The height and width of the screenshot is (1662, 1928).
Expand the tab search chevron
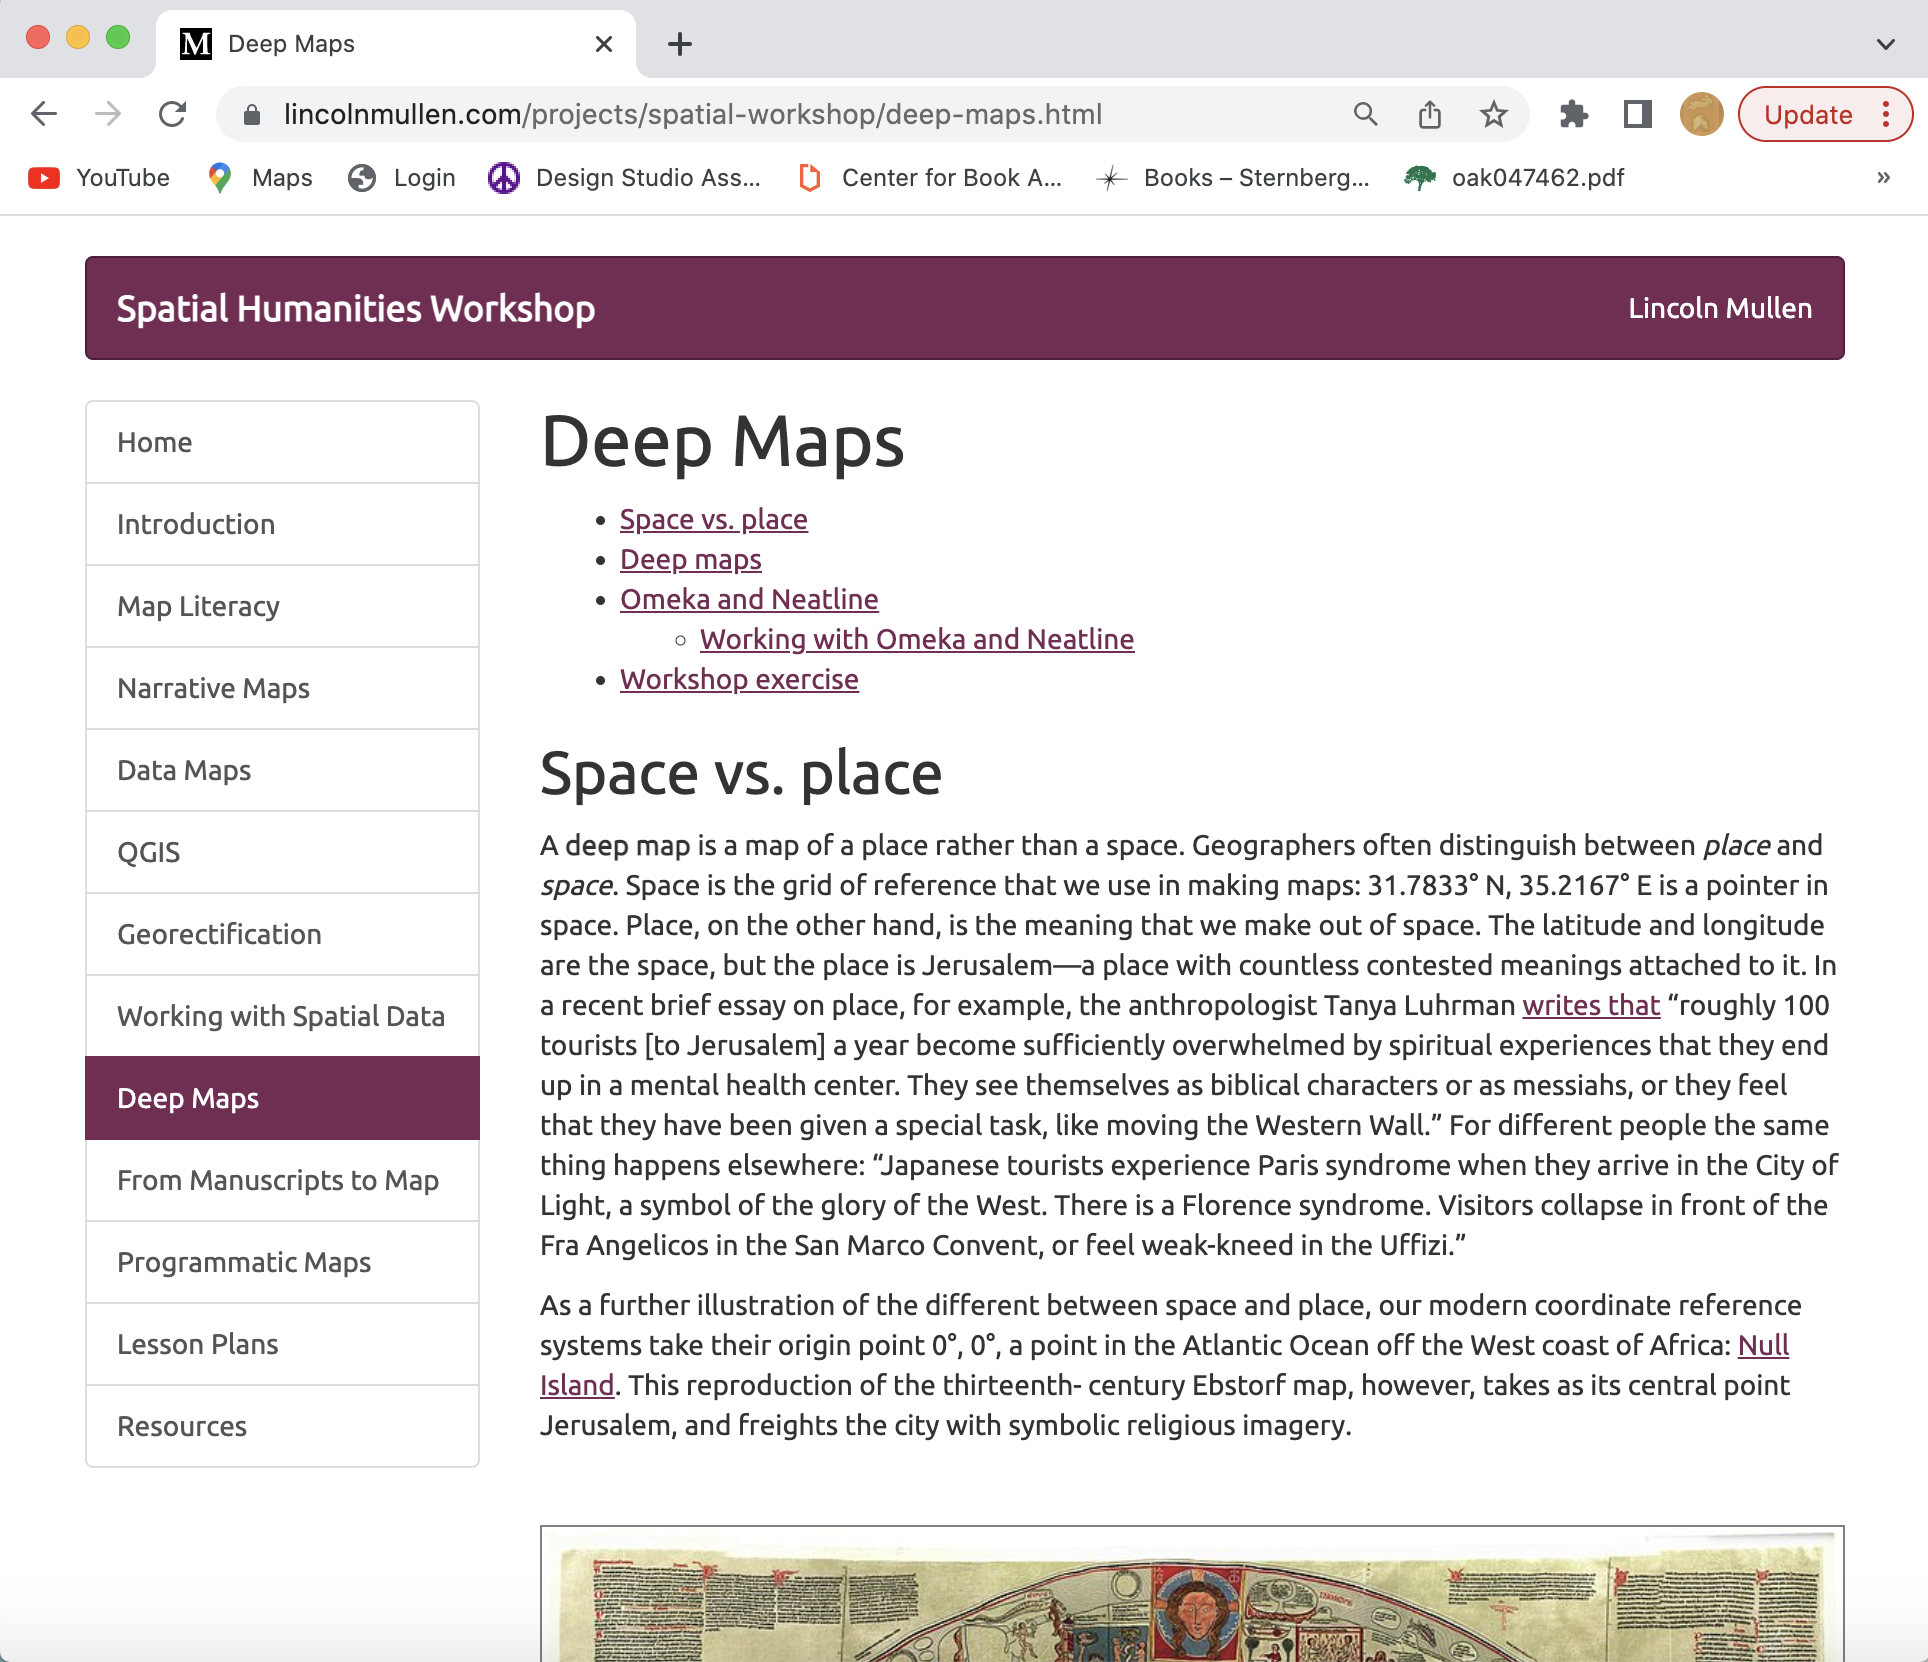click(1886, 44)
